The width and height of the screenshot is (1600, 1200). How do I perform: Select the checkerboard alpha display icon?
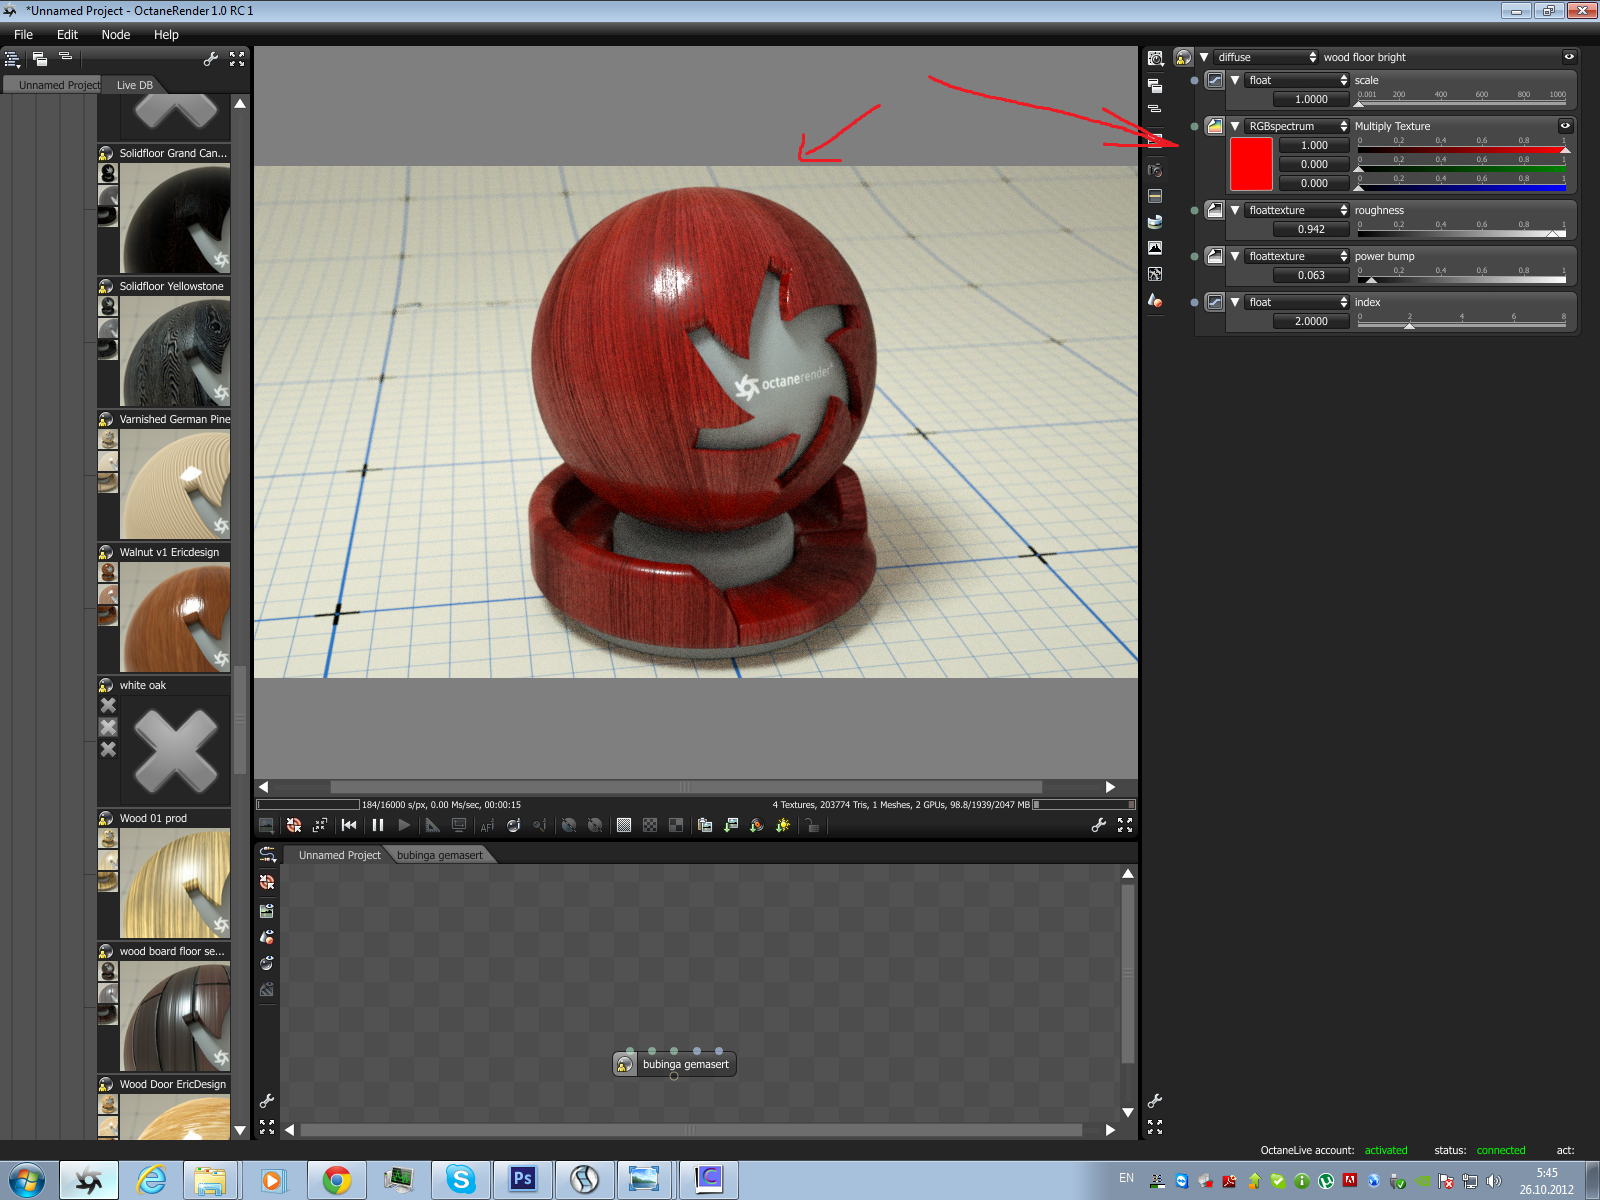[x=650, y=825]
